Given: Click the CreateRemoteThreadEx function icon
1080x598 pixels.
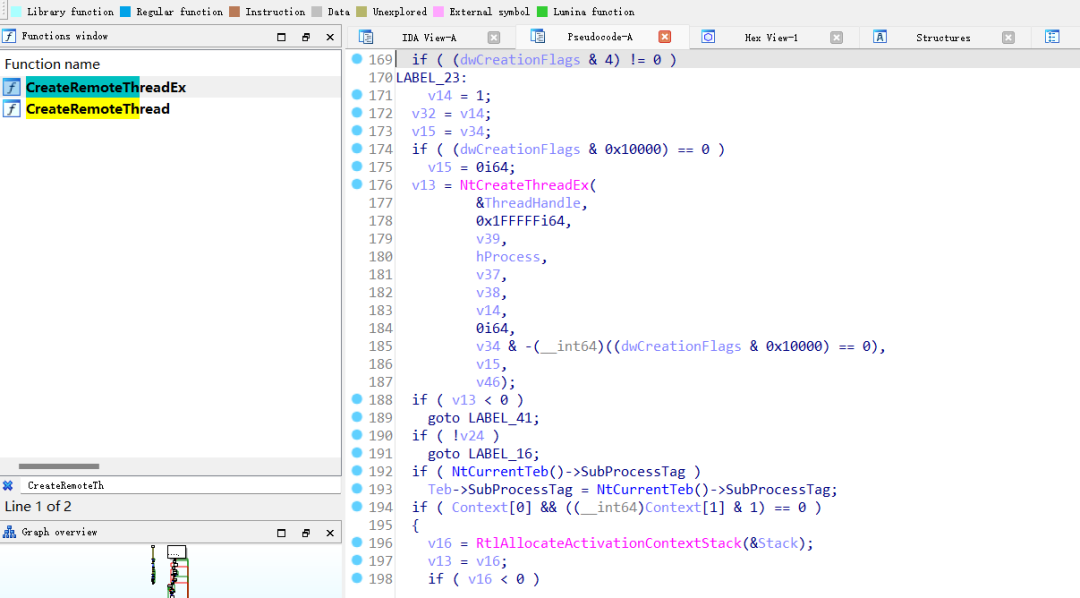Looking at the screenshot, I should pyautogui.click(x=11, y=87).
